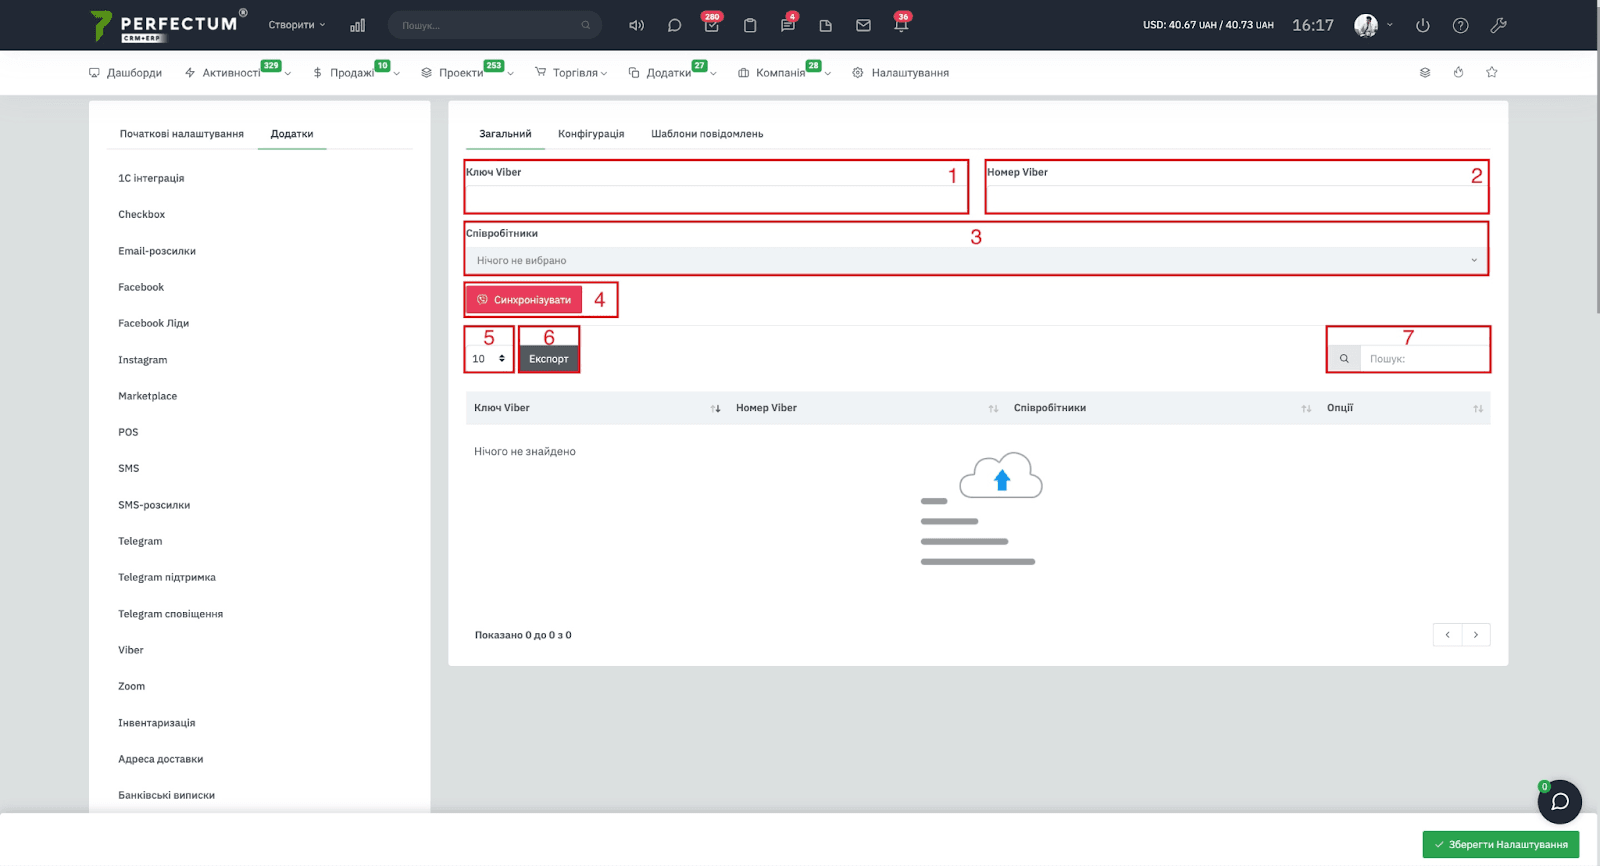The width and height of the screenshot is (1600, 866).
Task: Click the document note icon in top bar
Action: tap(826, 25)
